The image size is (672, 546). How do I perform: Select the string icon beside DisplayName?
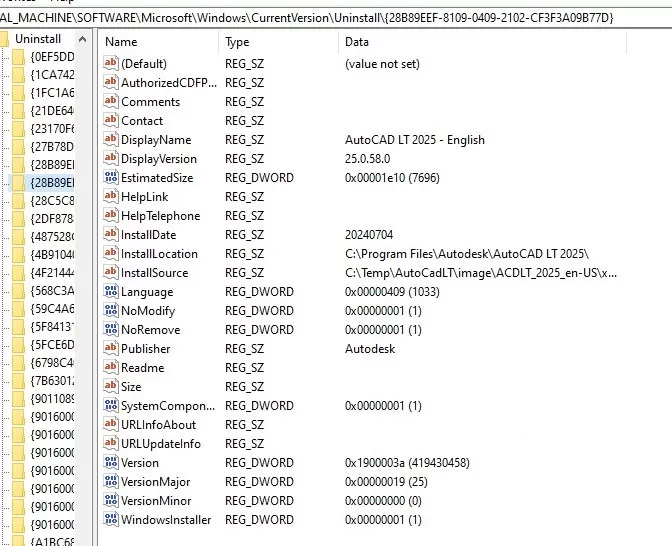(x=111, y=139)
